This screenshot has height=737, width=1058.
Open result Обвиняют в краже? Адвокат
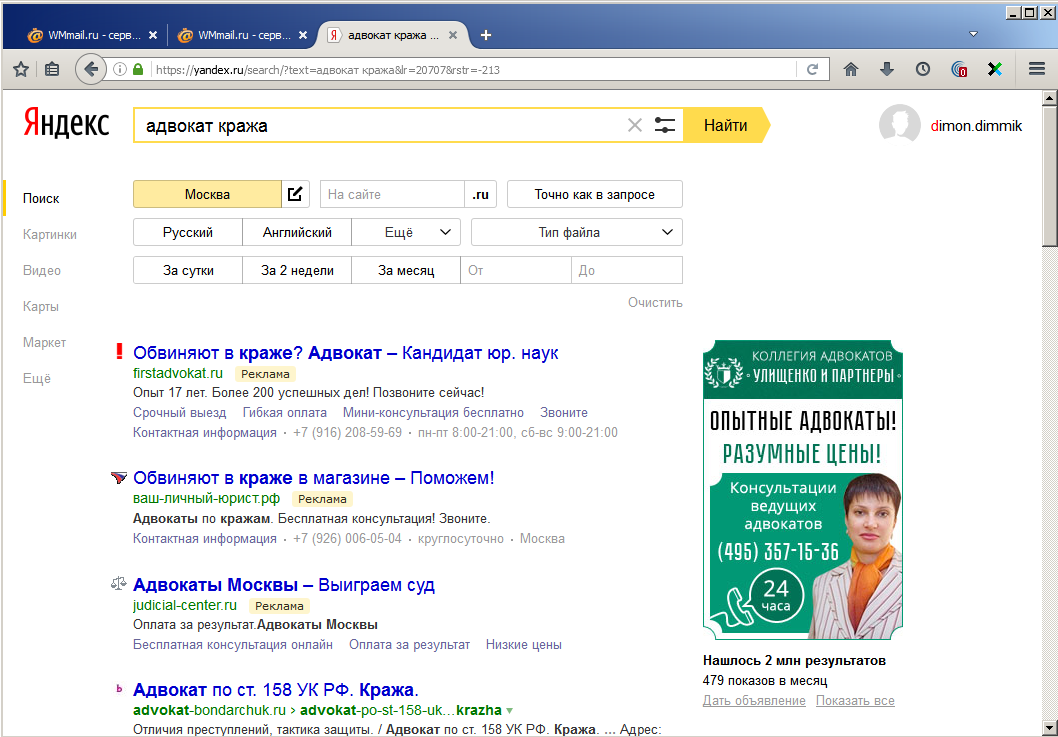coord(345,352)
